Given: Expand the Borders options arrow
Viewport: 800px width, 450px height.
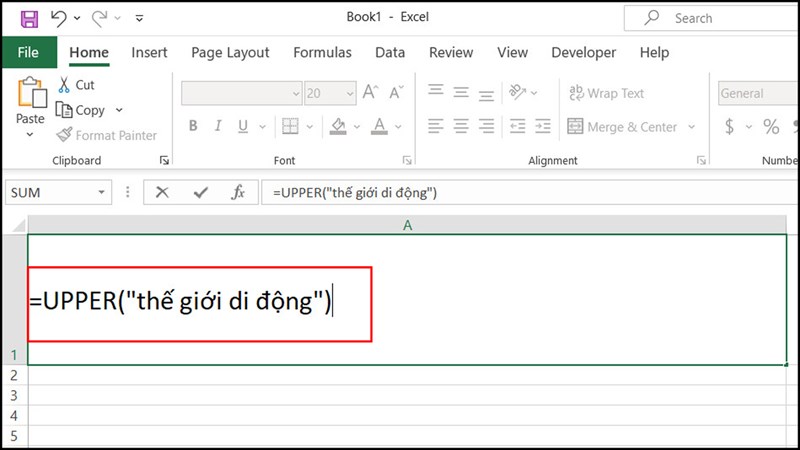Looking at the screenshot, I should [x=309, y=127].
